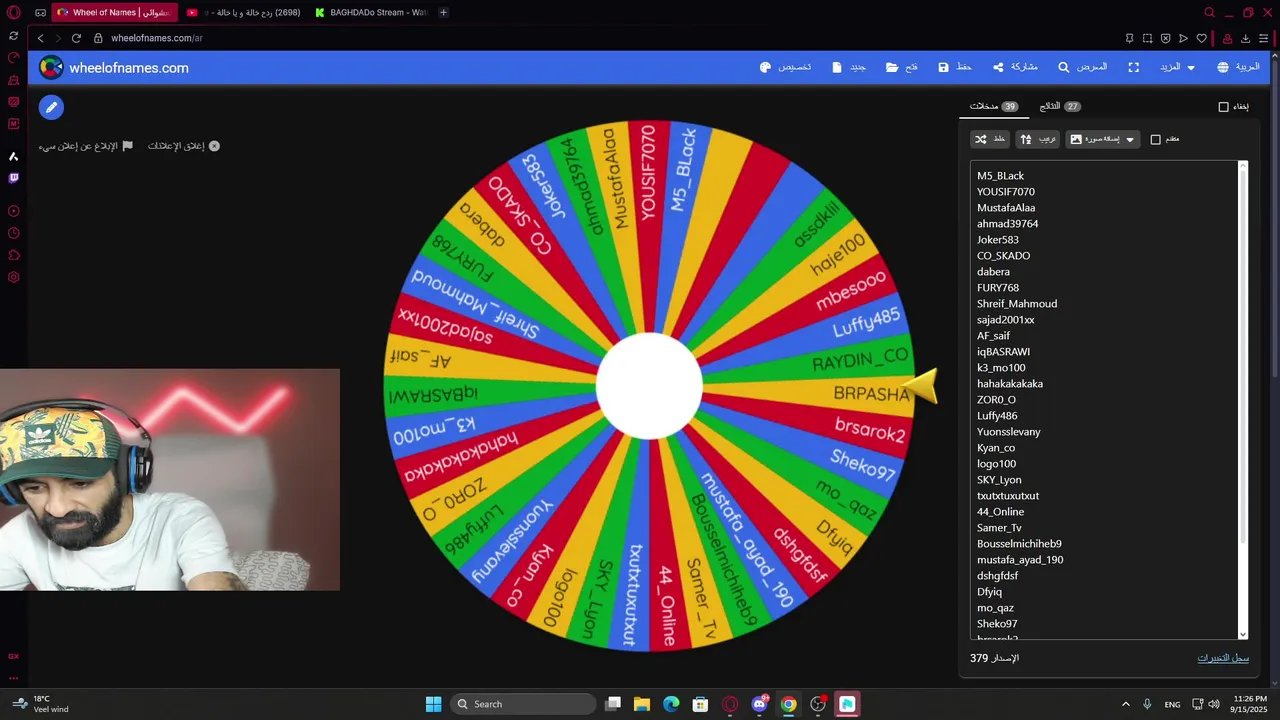Sort the entries with ترتيب button
Image resolution: width=1280 pixels, height=720 pixels.
point(1038,139)
